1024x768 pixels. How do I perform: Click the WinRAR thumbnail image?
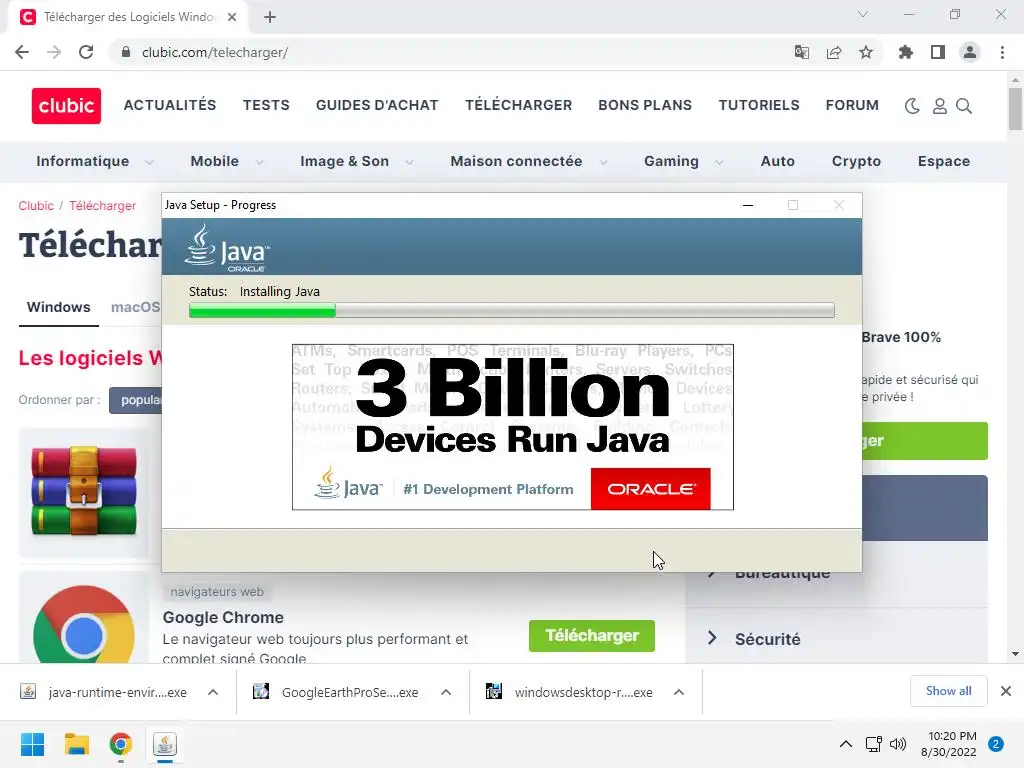click(x=84, y=492)
